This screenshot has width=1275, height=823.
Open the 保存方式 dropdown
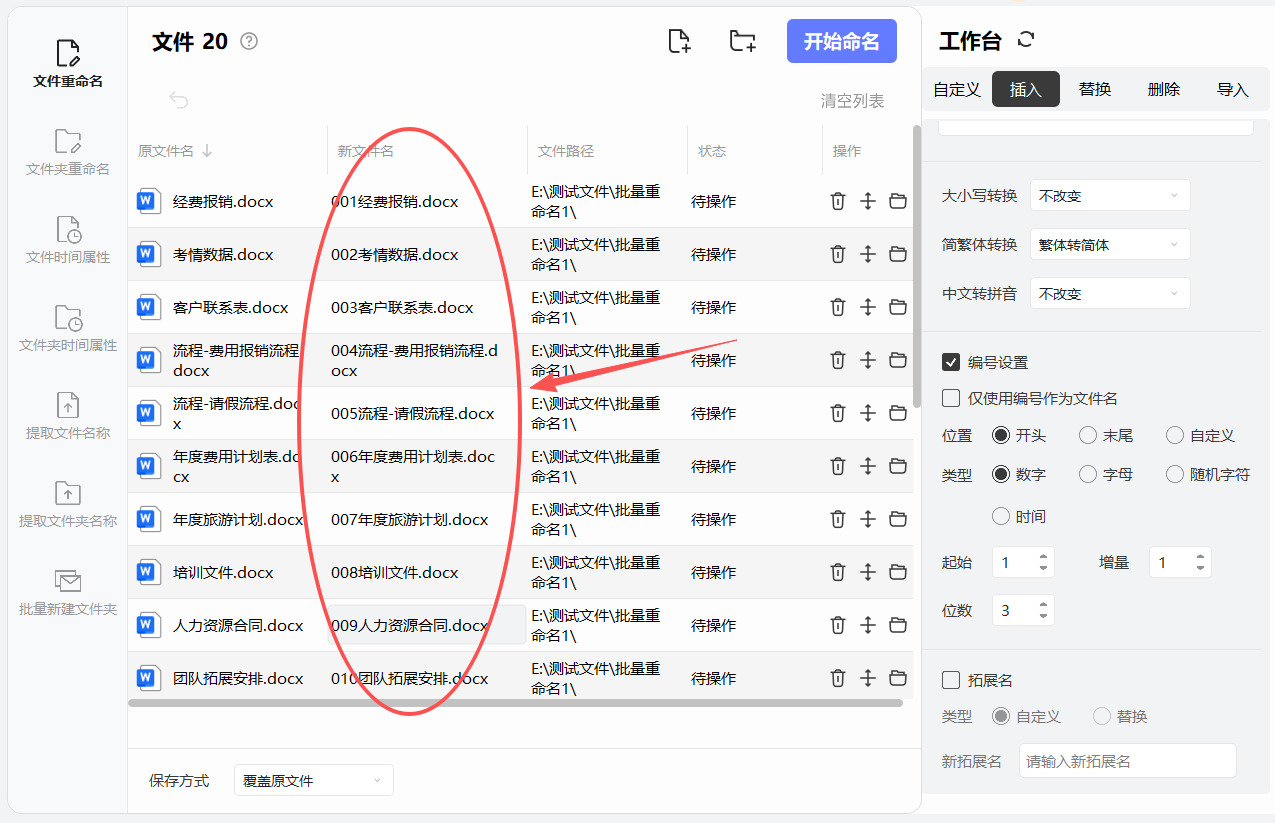pyautogui.click(x=313, y=780)
